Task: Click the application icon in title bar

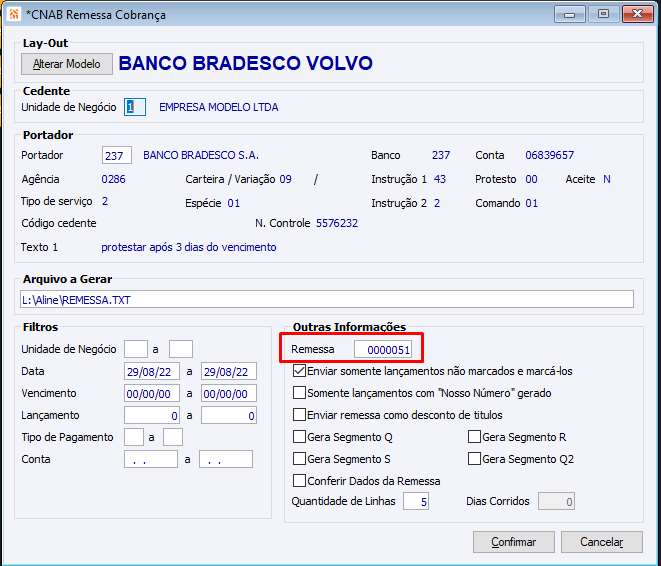Action: pyautogui.click(x=14, y=14)
